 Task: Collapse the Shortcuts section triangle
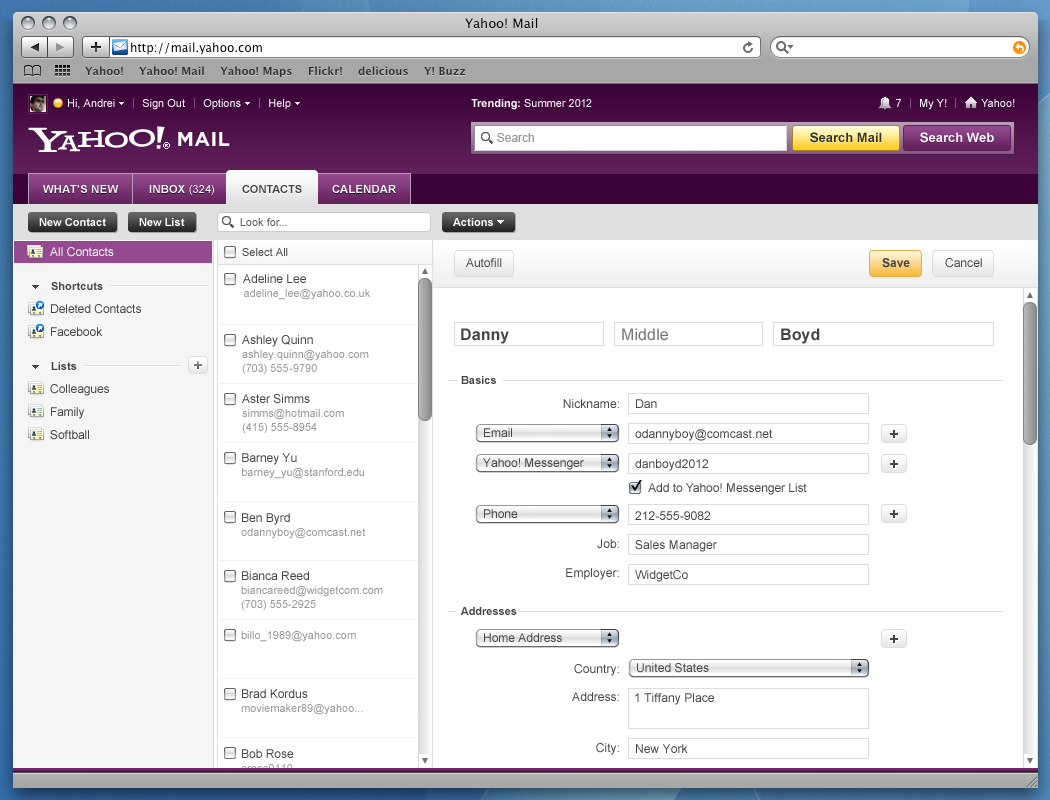pyautogui.click(x=35, y=287)
